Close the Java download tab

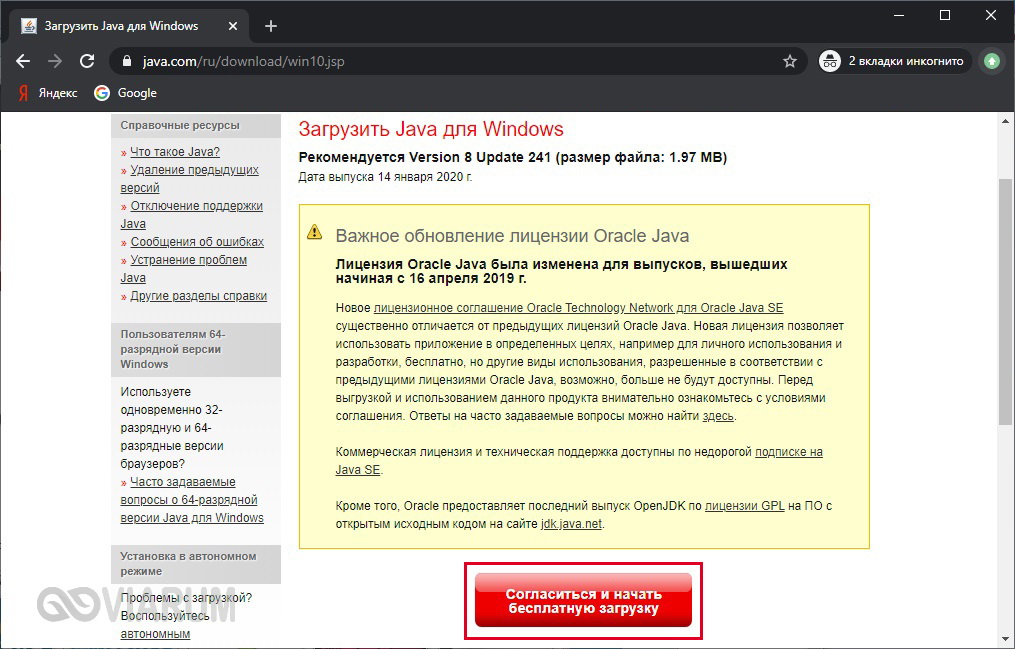pyautogui.click(x=237, y=26)
